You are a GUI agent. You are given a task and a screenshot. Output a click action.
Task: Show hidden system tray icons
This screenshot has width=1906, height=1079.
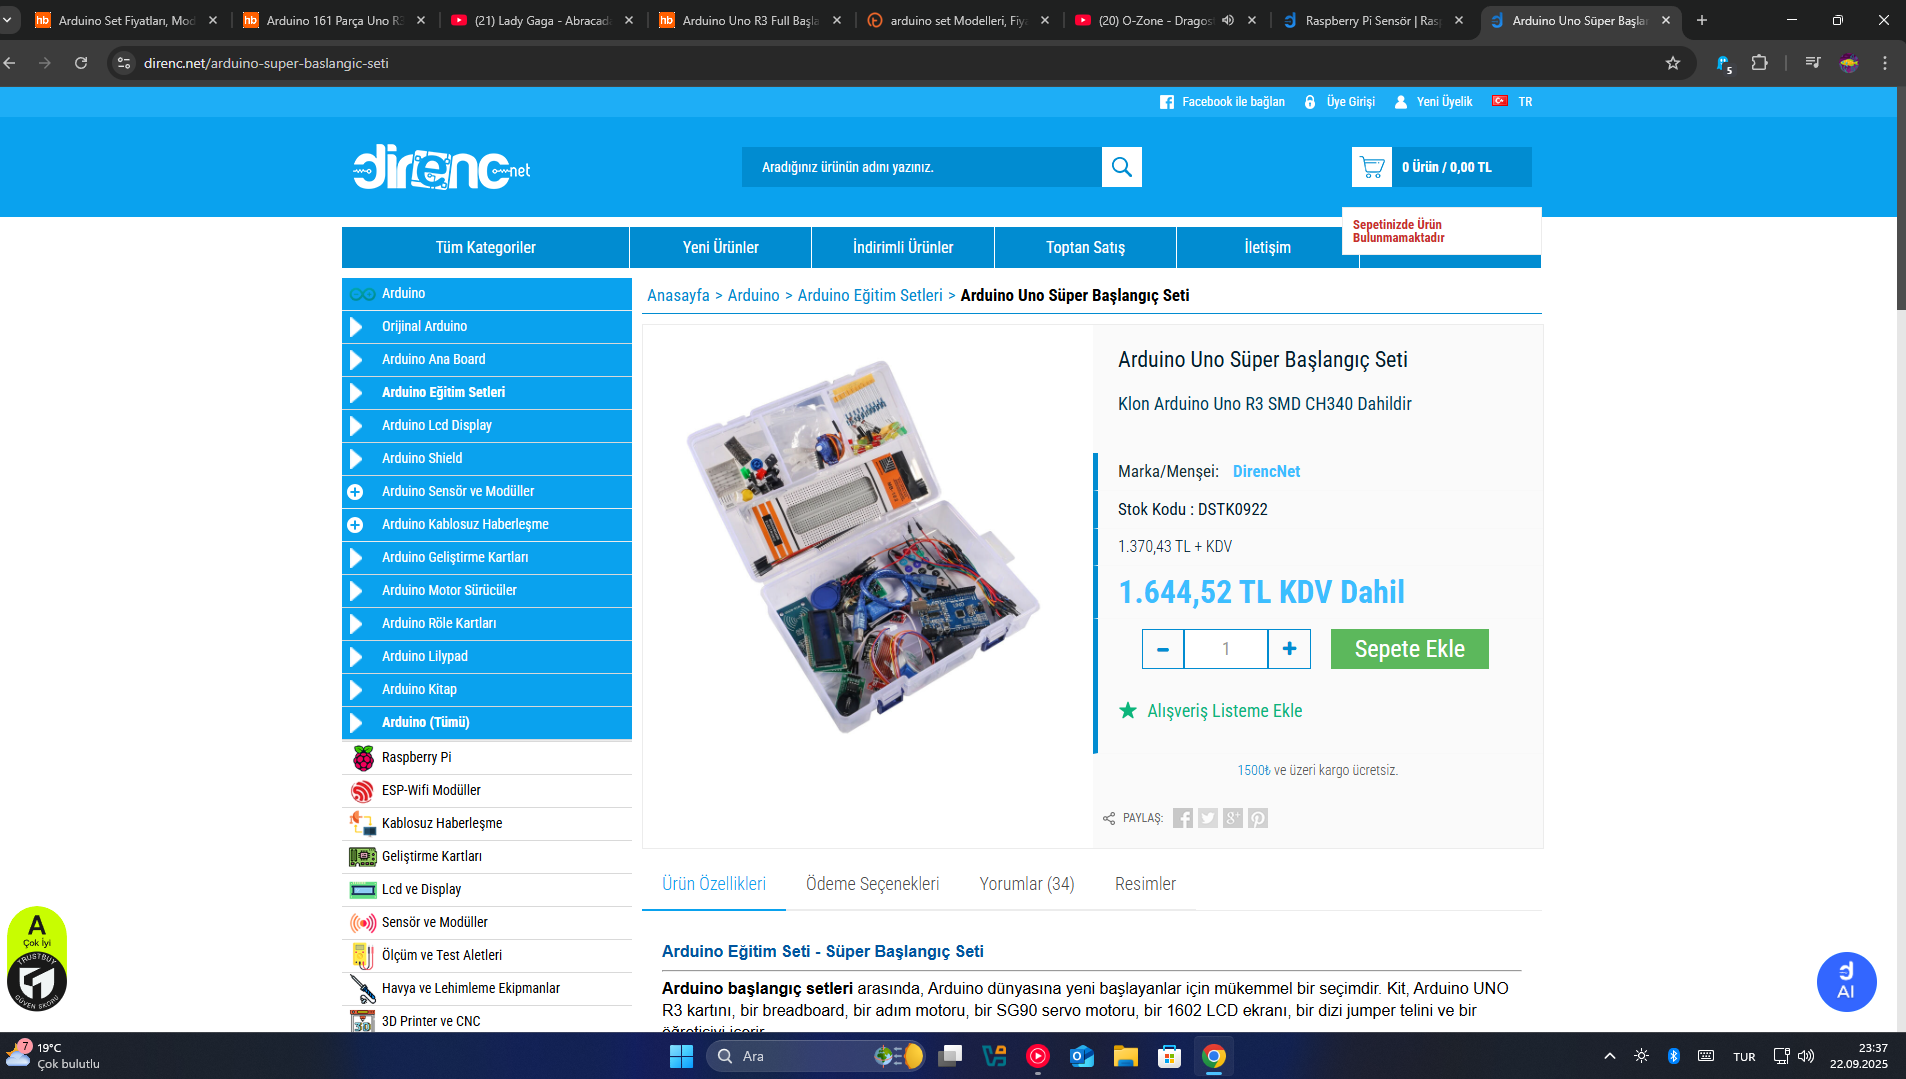point(1609,1056)
